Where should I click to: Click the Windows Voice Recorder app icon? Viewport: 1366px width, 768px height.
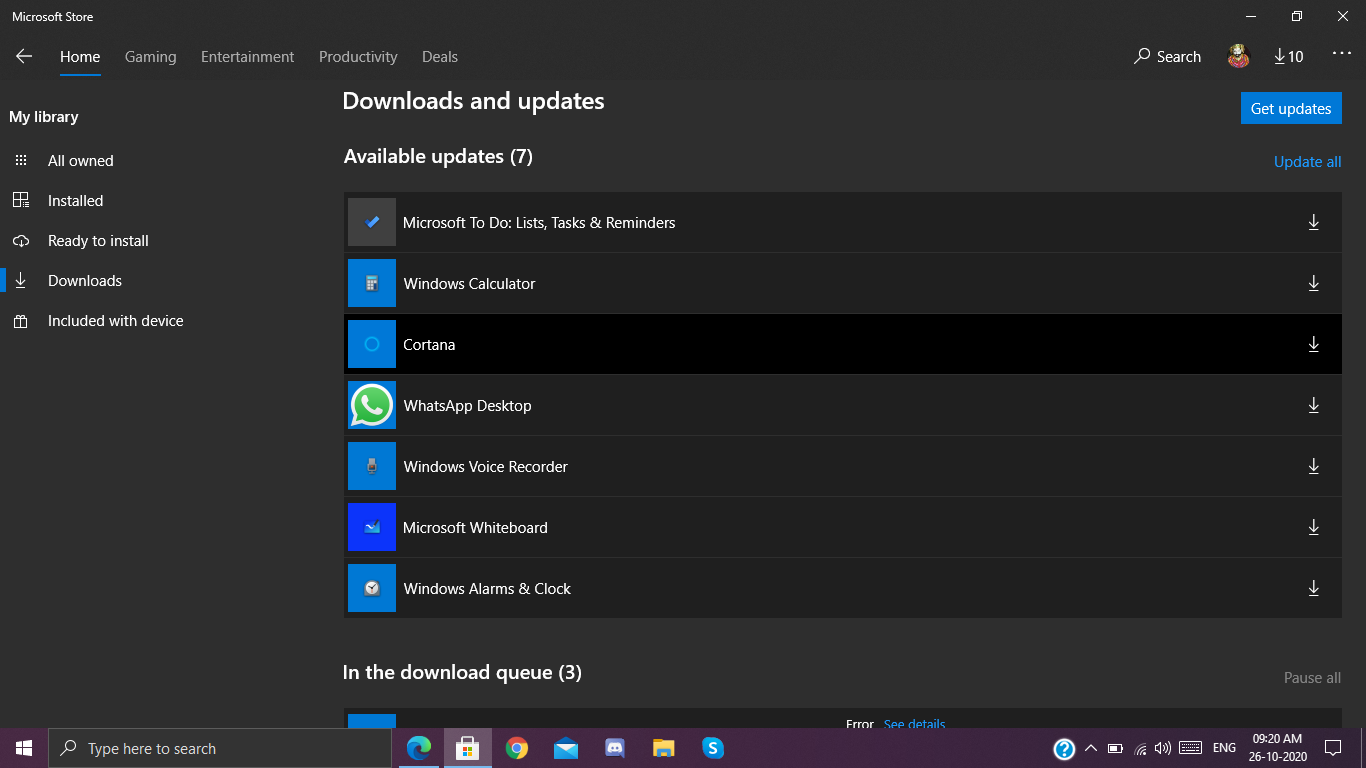[372, 466]
